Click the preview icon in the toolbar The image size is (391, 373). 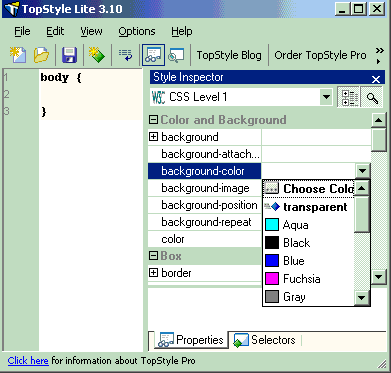coord(176,55)
